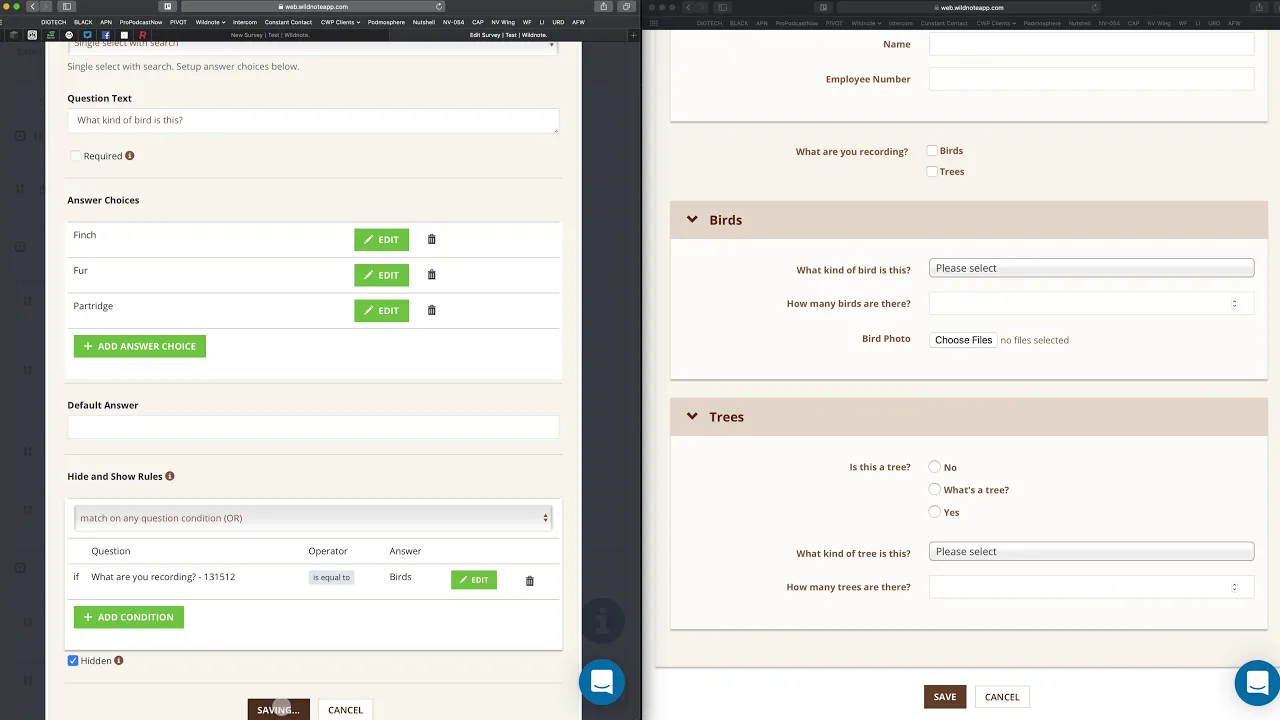Open Share menu in left Safari window
The width and height of the screenshot is (1280, 720).
[x=604, y=7]
